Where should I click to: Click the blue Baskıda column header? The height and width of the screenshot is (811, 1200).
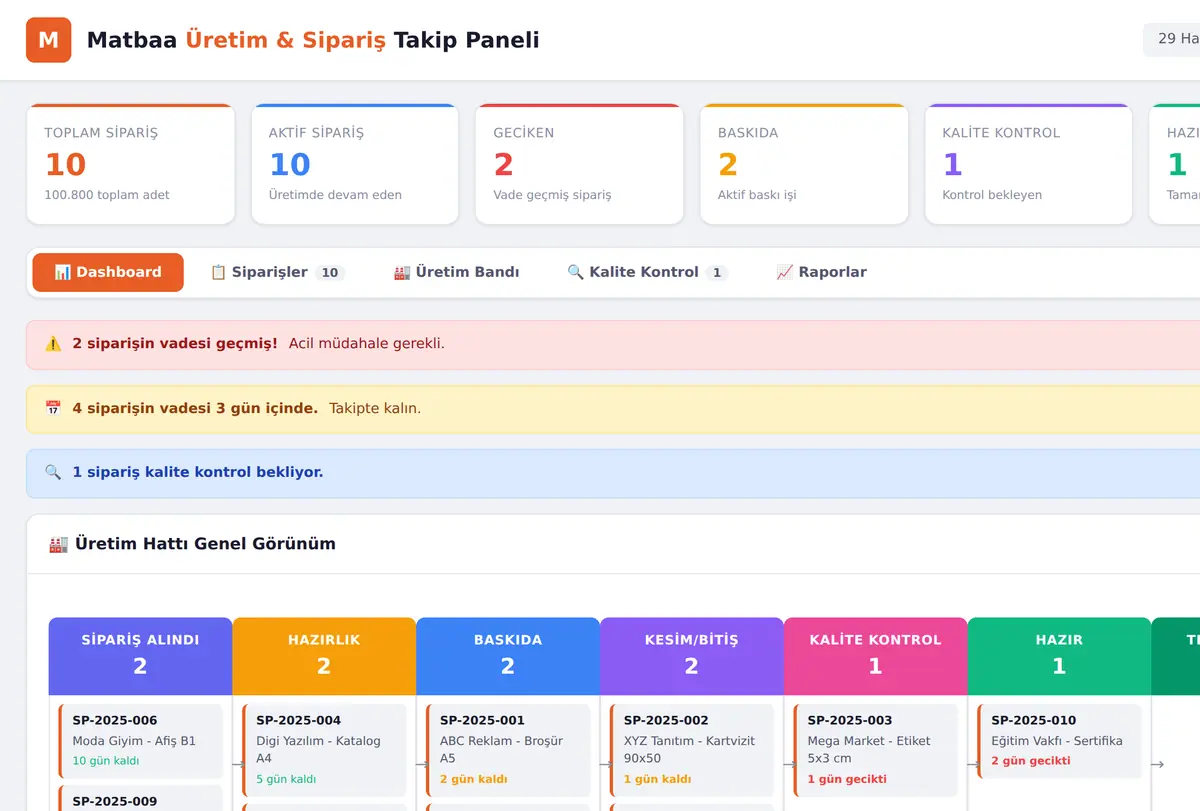click(508, 656)
